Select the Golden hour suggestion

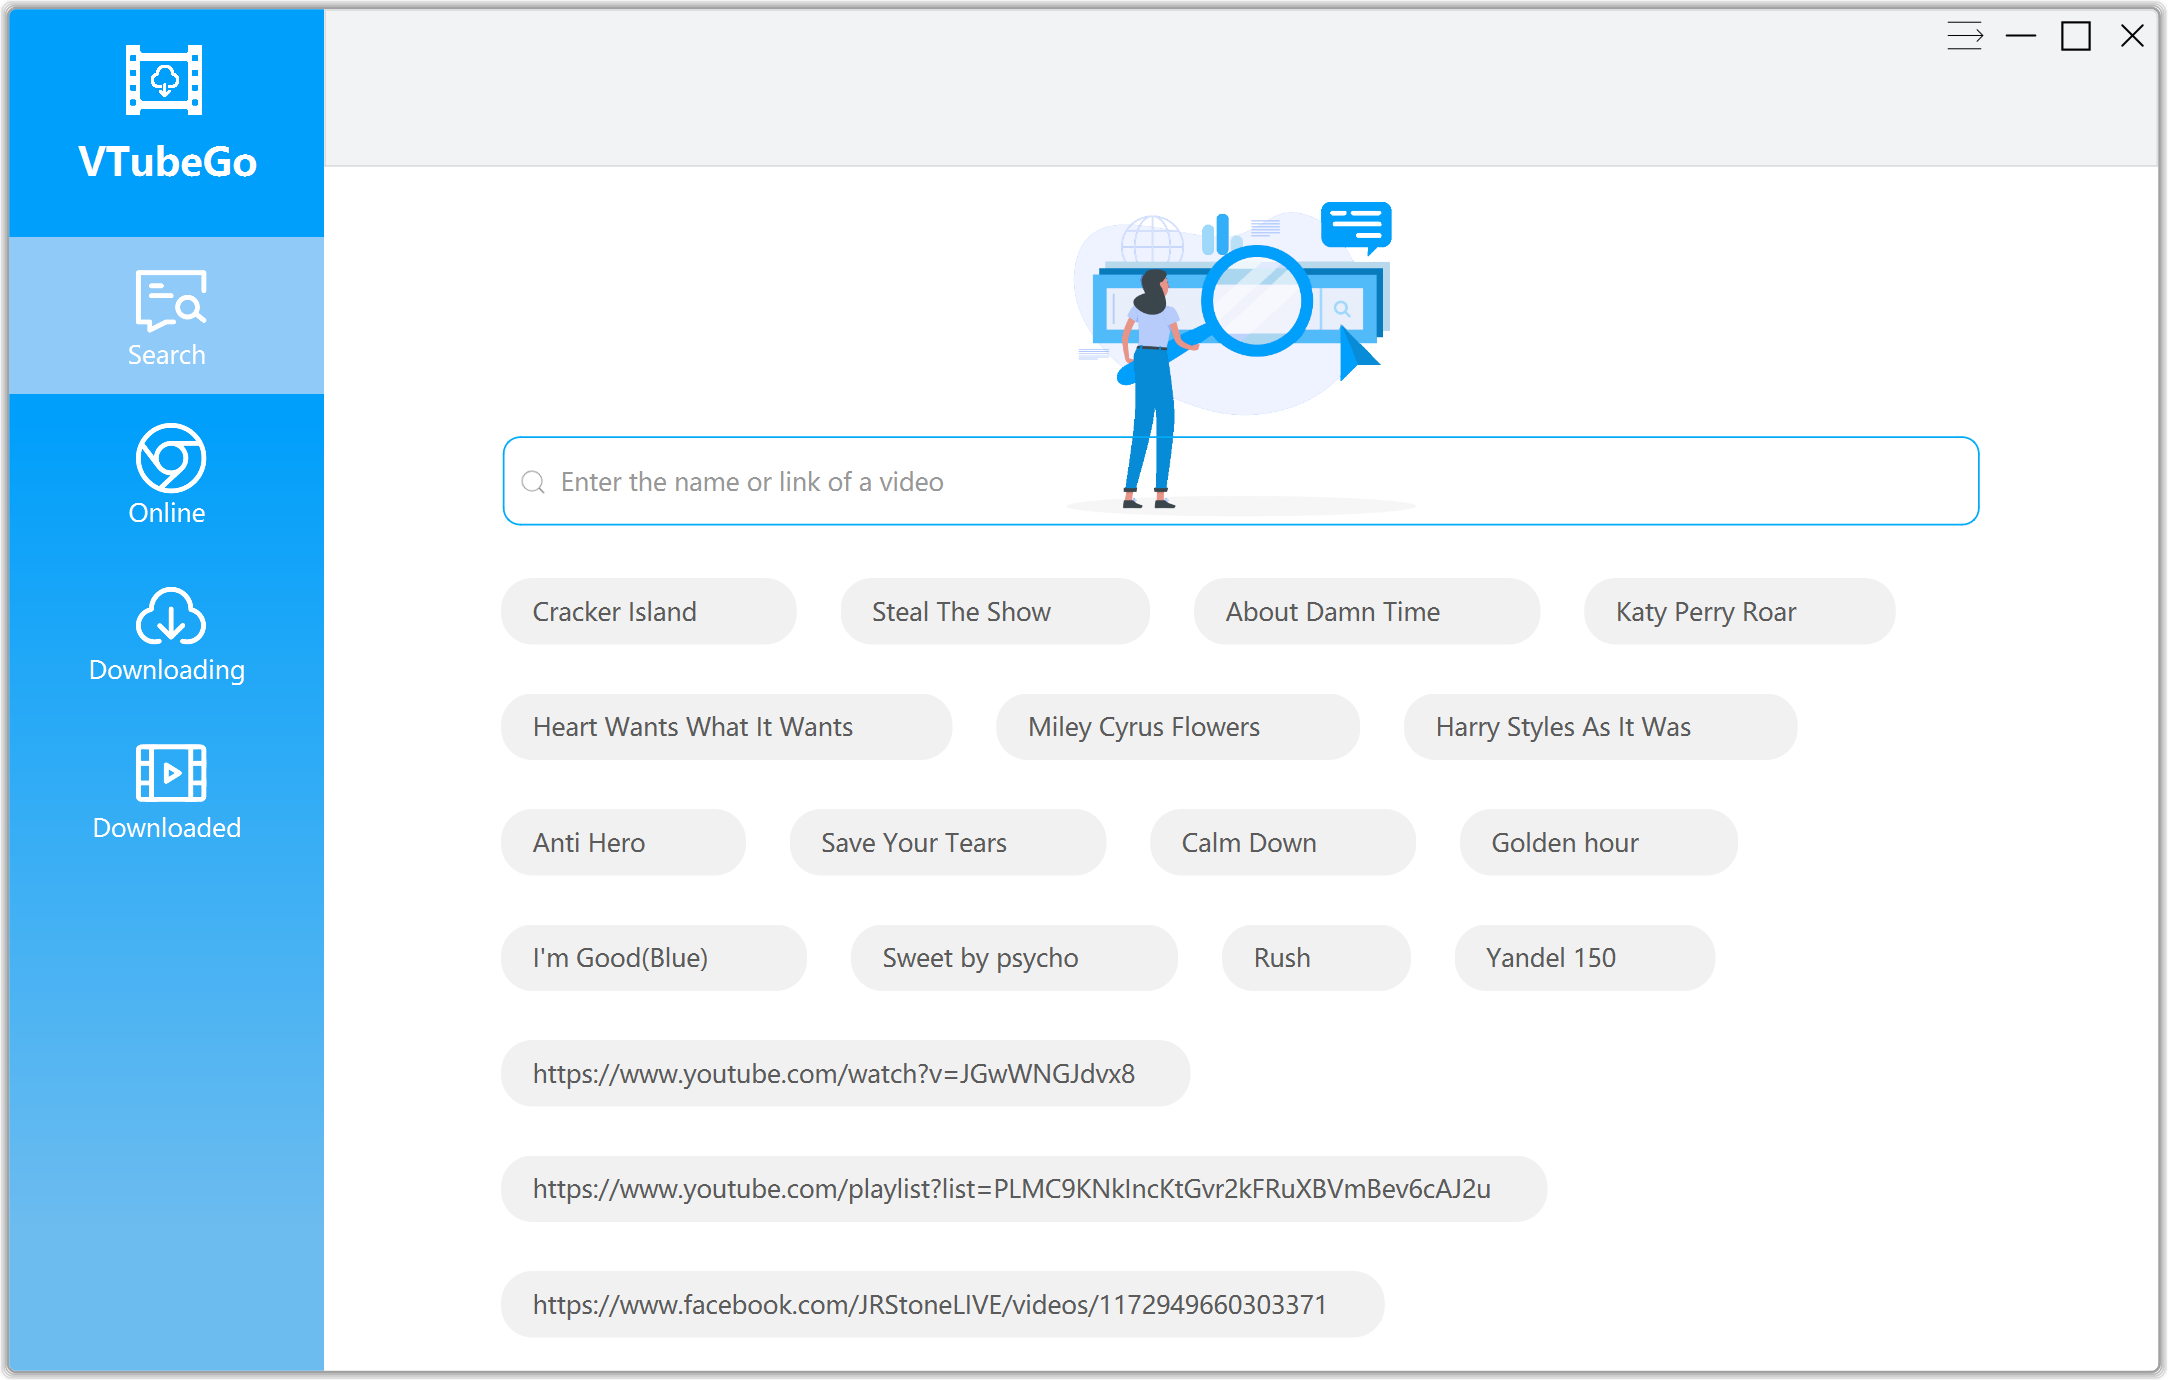point(1599,843)
